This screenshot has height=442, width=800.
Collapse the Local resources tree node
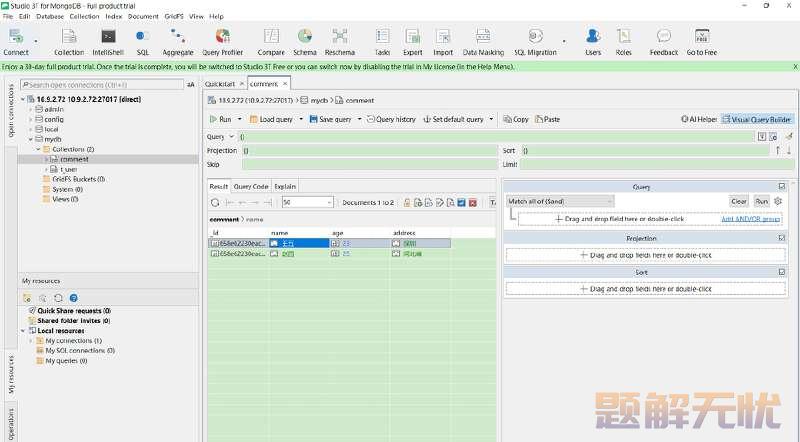point(23,331)
